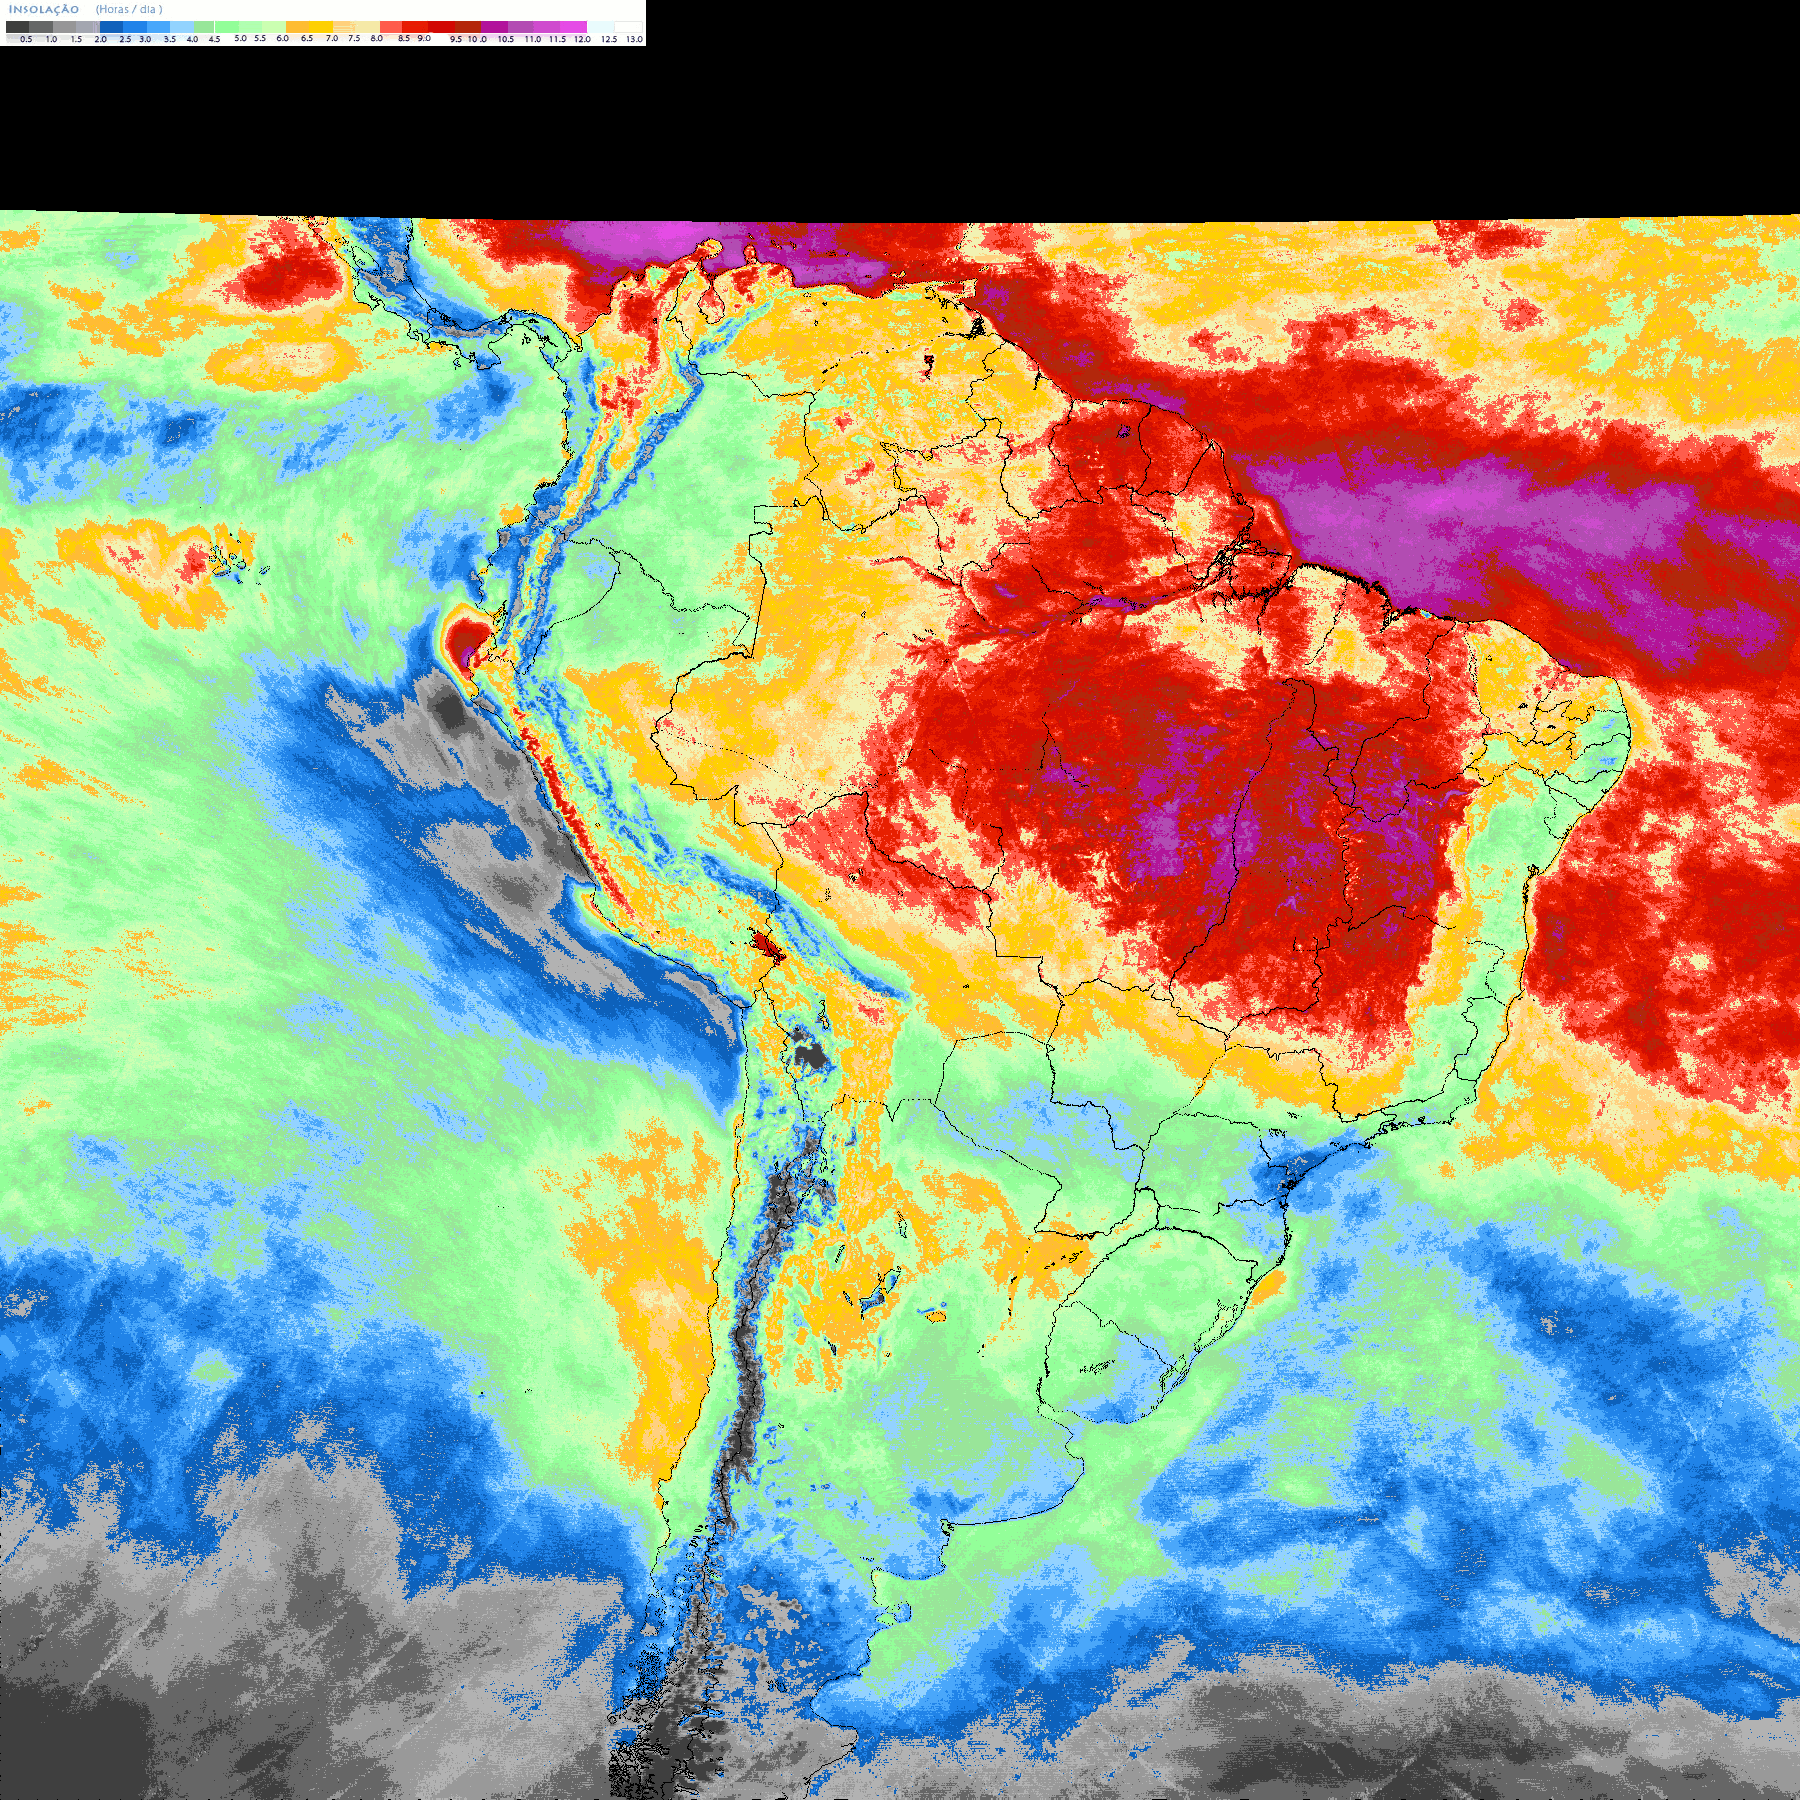1800x1800 pixels.
Task: Click the '0.5' legend value
Action: coord(26,39)
